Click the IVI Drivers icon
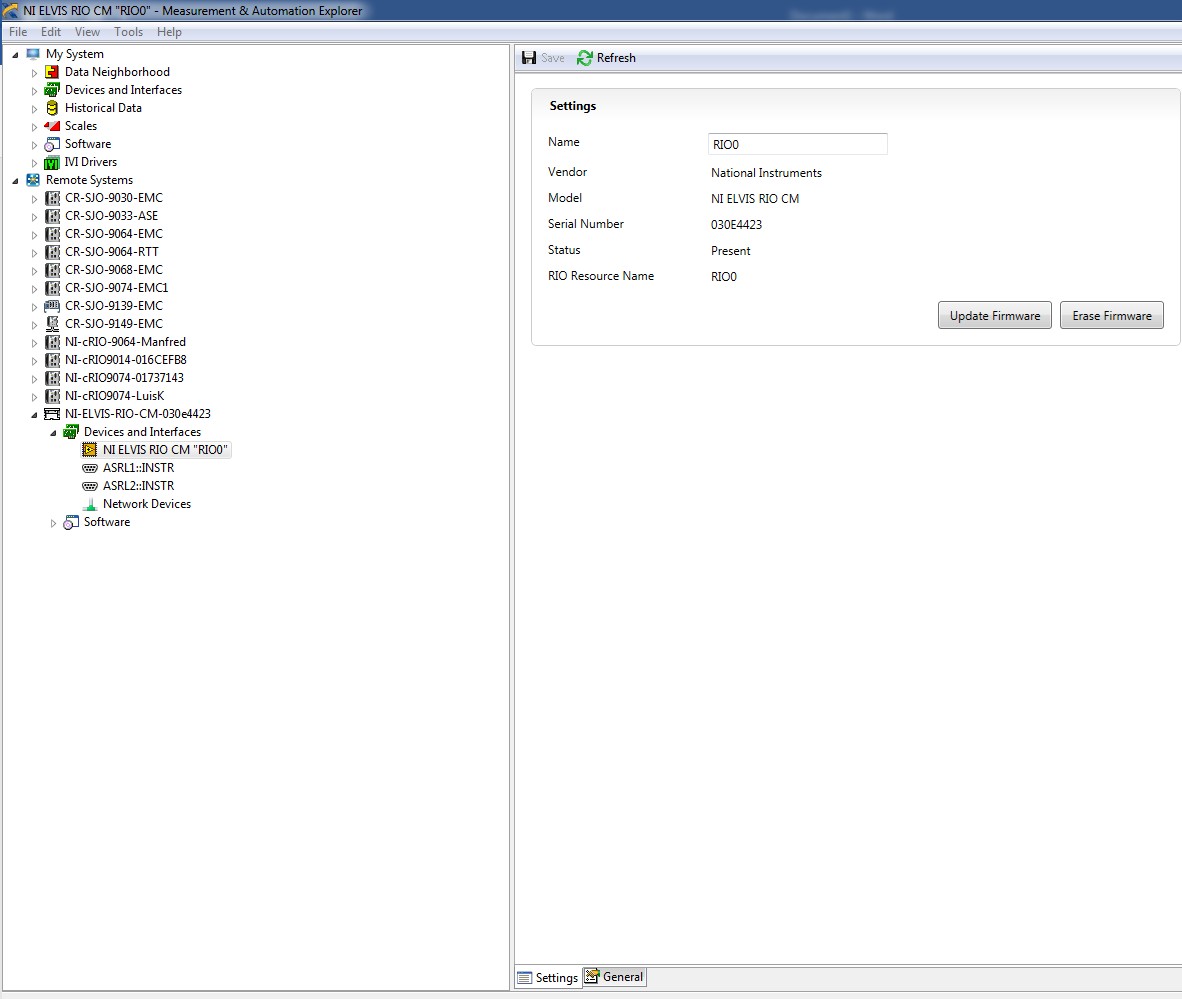The image size is (1182, 999). (52, 162)
